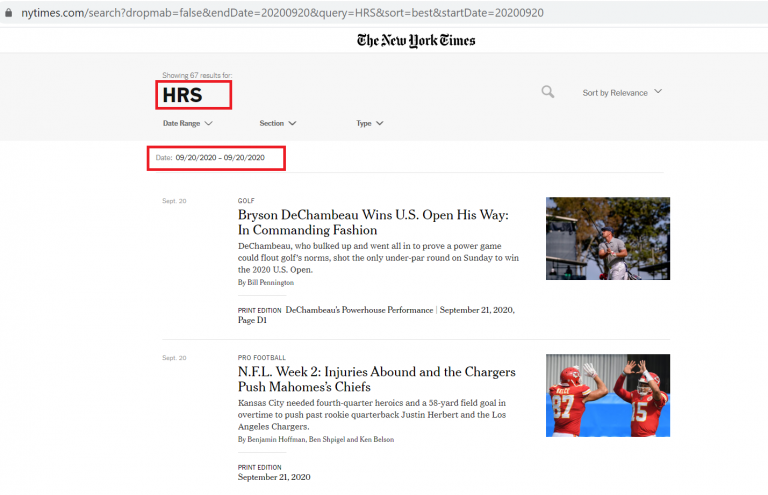Open N.F.L. Week 2 Injuries Abound article
Screen dimensions: 768x495
coord(377,379)
